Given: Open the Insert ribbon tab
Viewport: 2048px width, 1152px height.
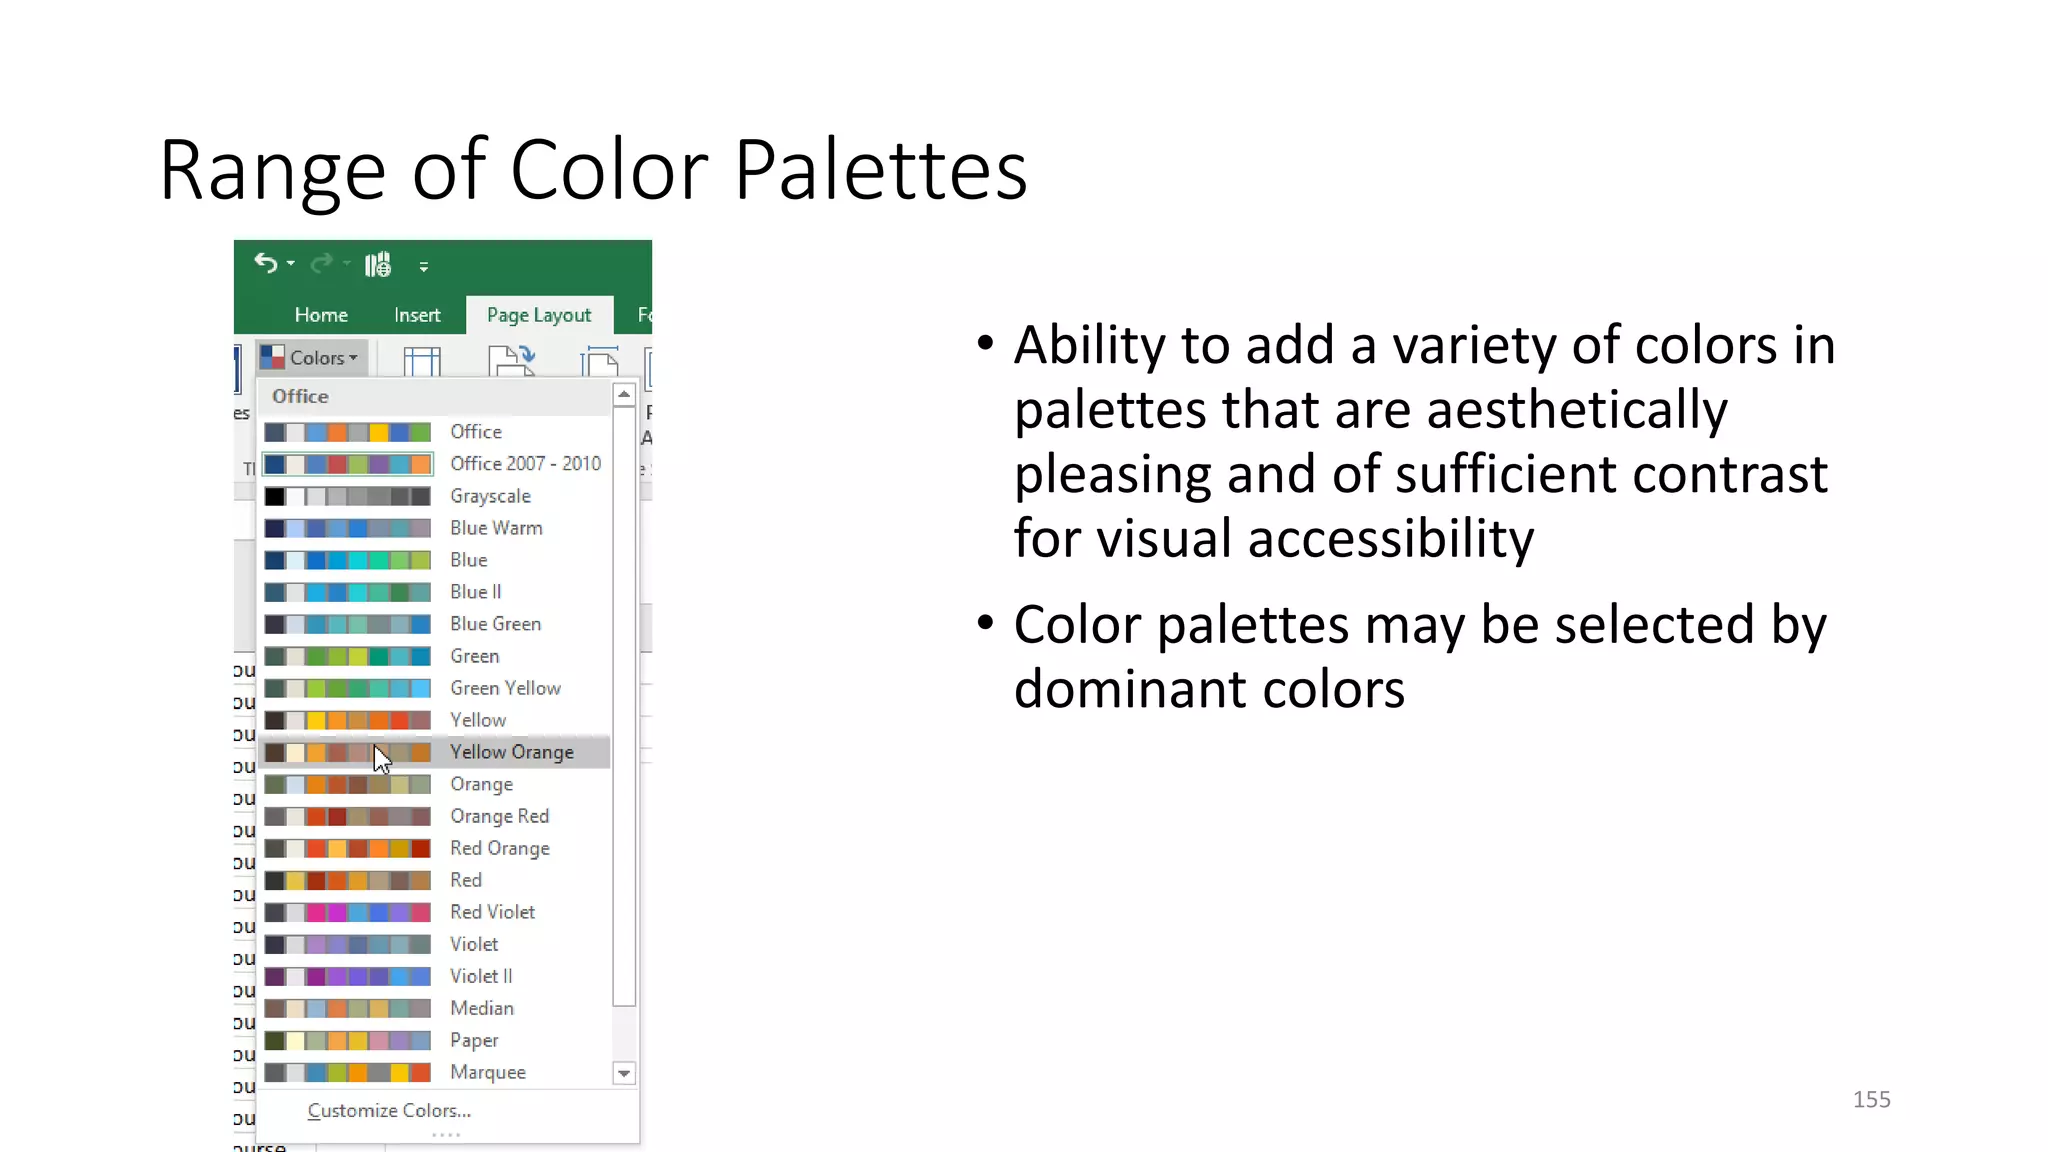Looking at the screenshot, I should pos(417,315).
